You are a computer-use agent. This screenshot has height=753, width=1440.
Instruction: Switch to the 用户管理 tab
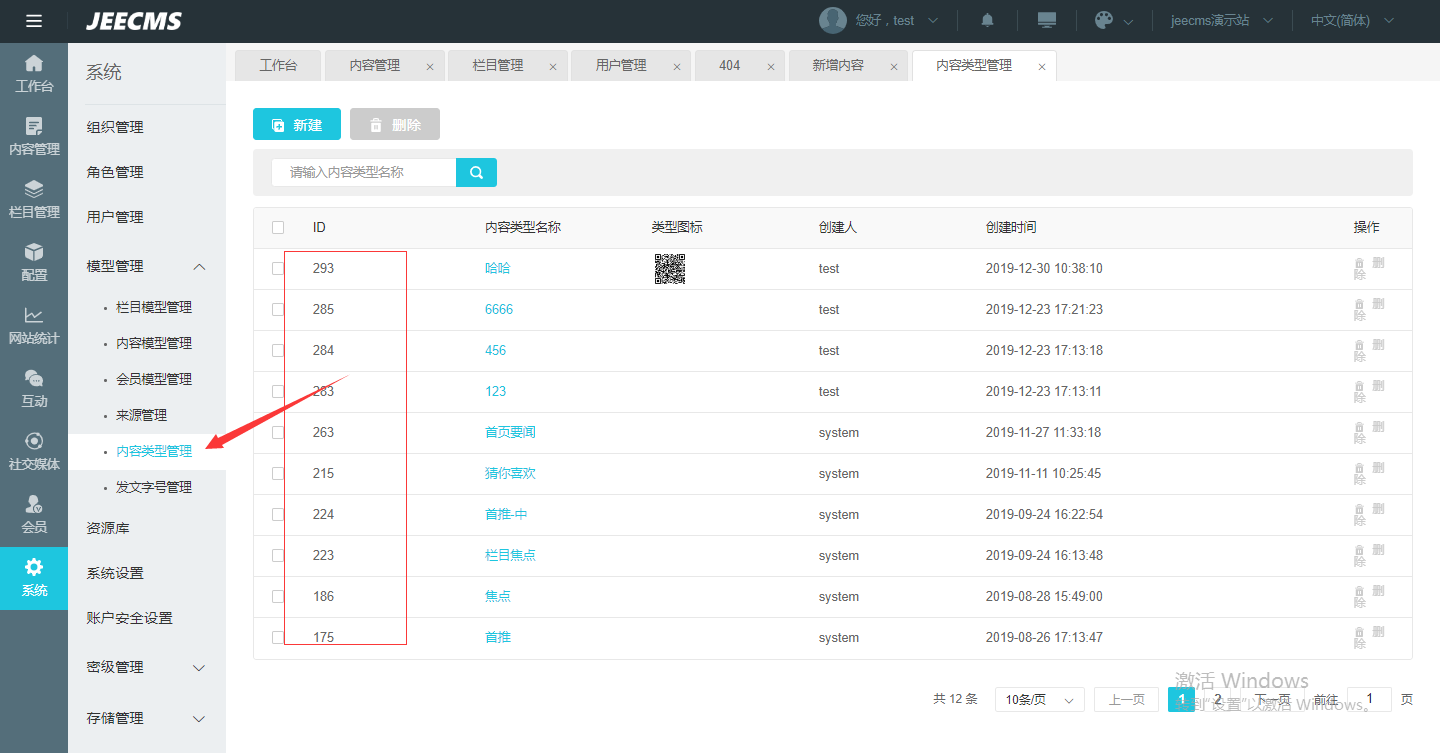click(621, 66)
